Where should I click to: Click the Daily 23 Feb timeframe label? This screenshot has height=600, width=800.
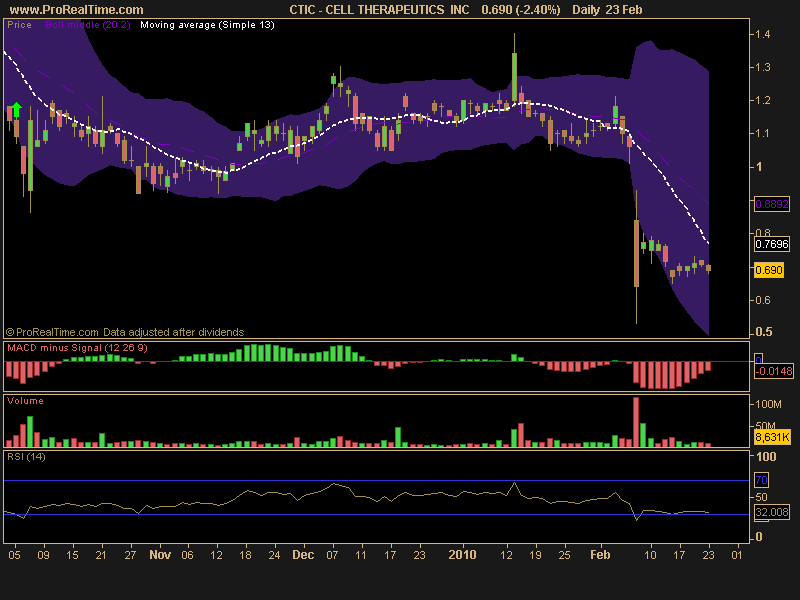(x=607, y=10)
